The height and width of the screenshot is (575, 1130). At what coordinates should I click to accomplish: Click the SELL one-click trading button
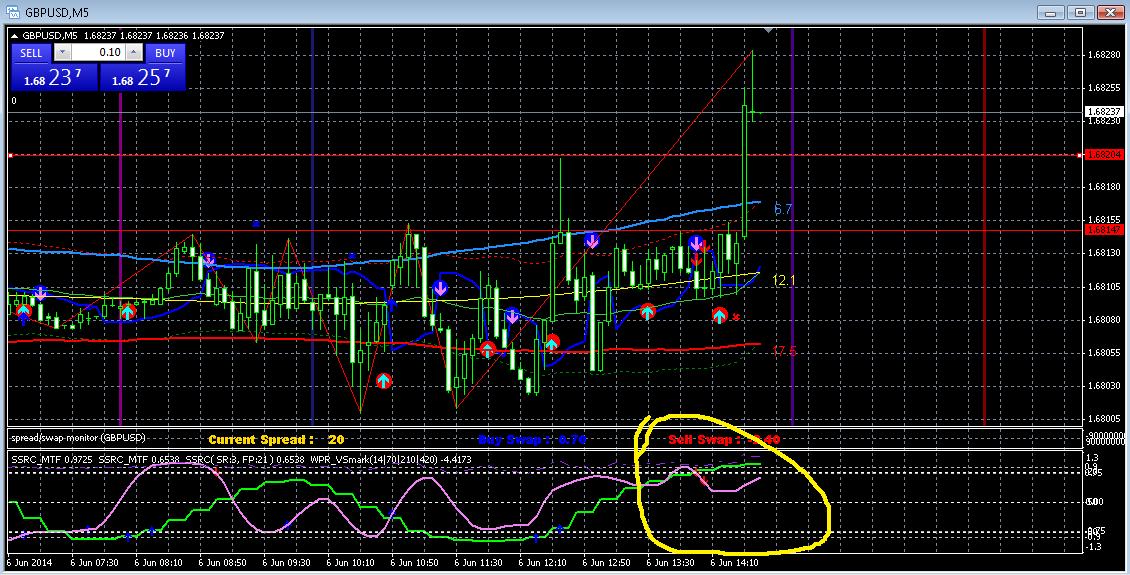click(x=31, y=53)
